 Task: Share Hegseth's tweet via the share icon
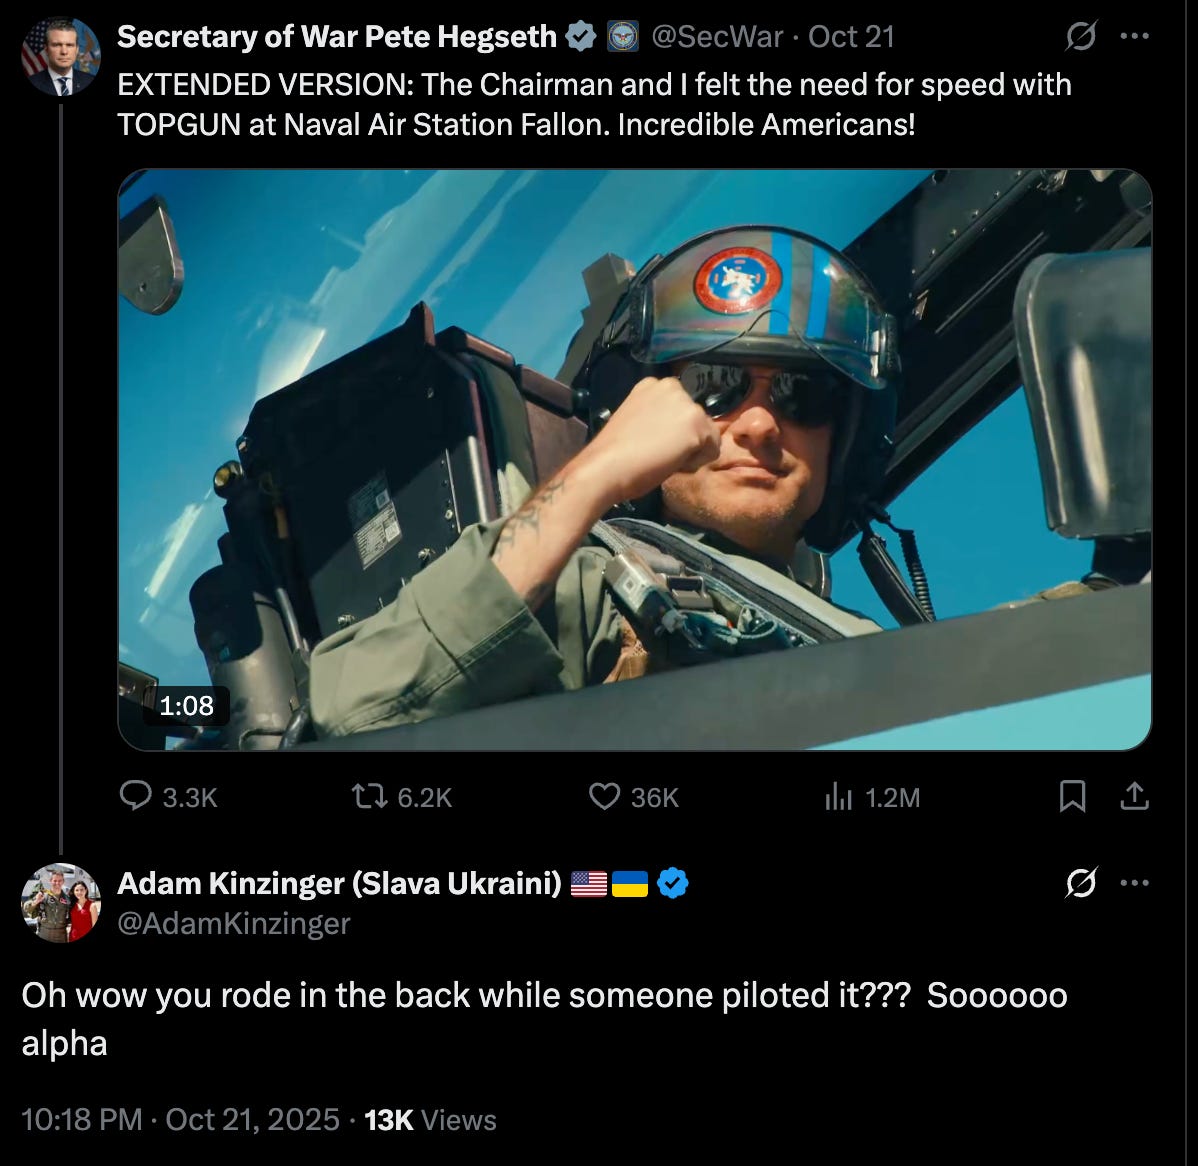1135,797
